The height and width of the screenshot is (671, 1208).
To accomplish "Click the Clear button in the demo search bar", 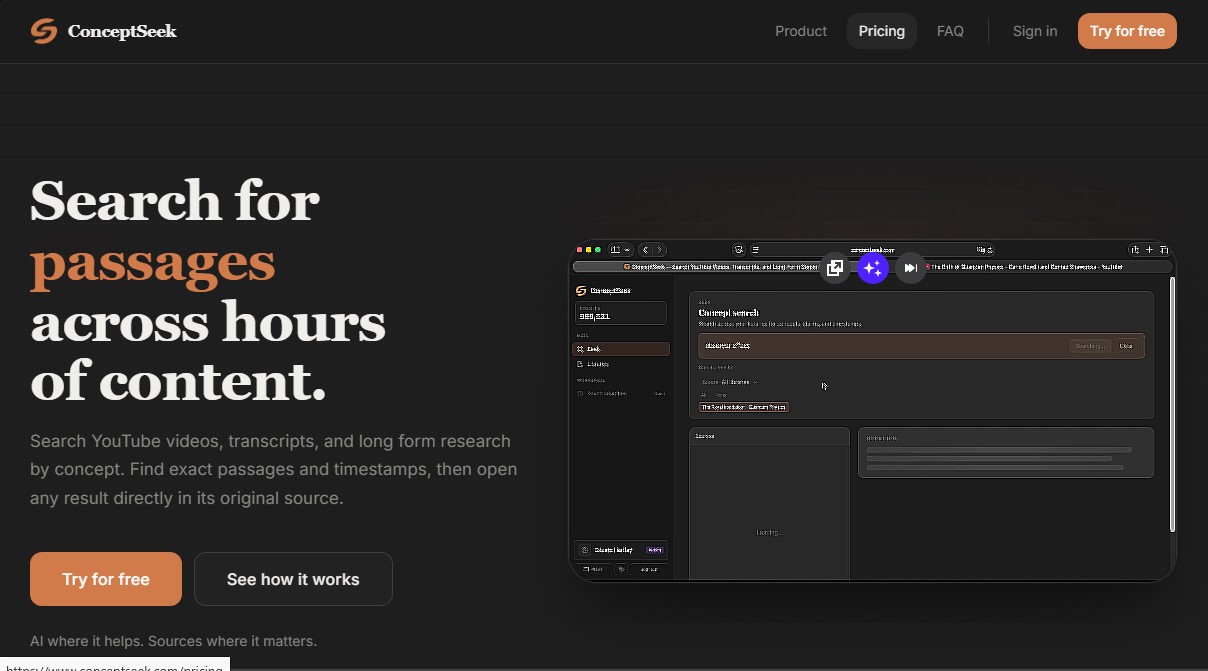I will point(1126,346).
